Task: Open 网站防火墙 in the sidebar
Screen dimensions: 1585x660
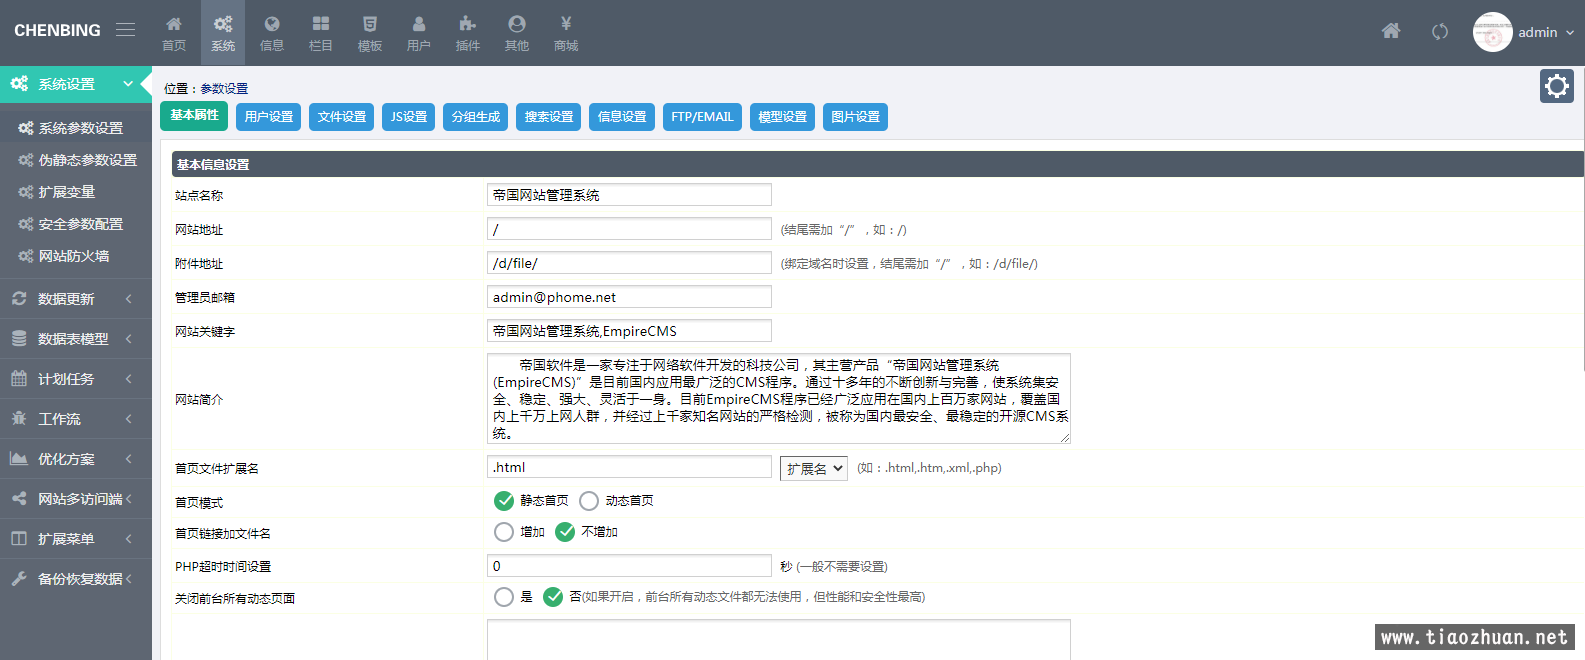Action: 74,256
